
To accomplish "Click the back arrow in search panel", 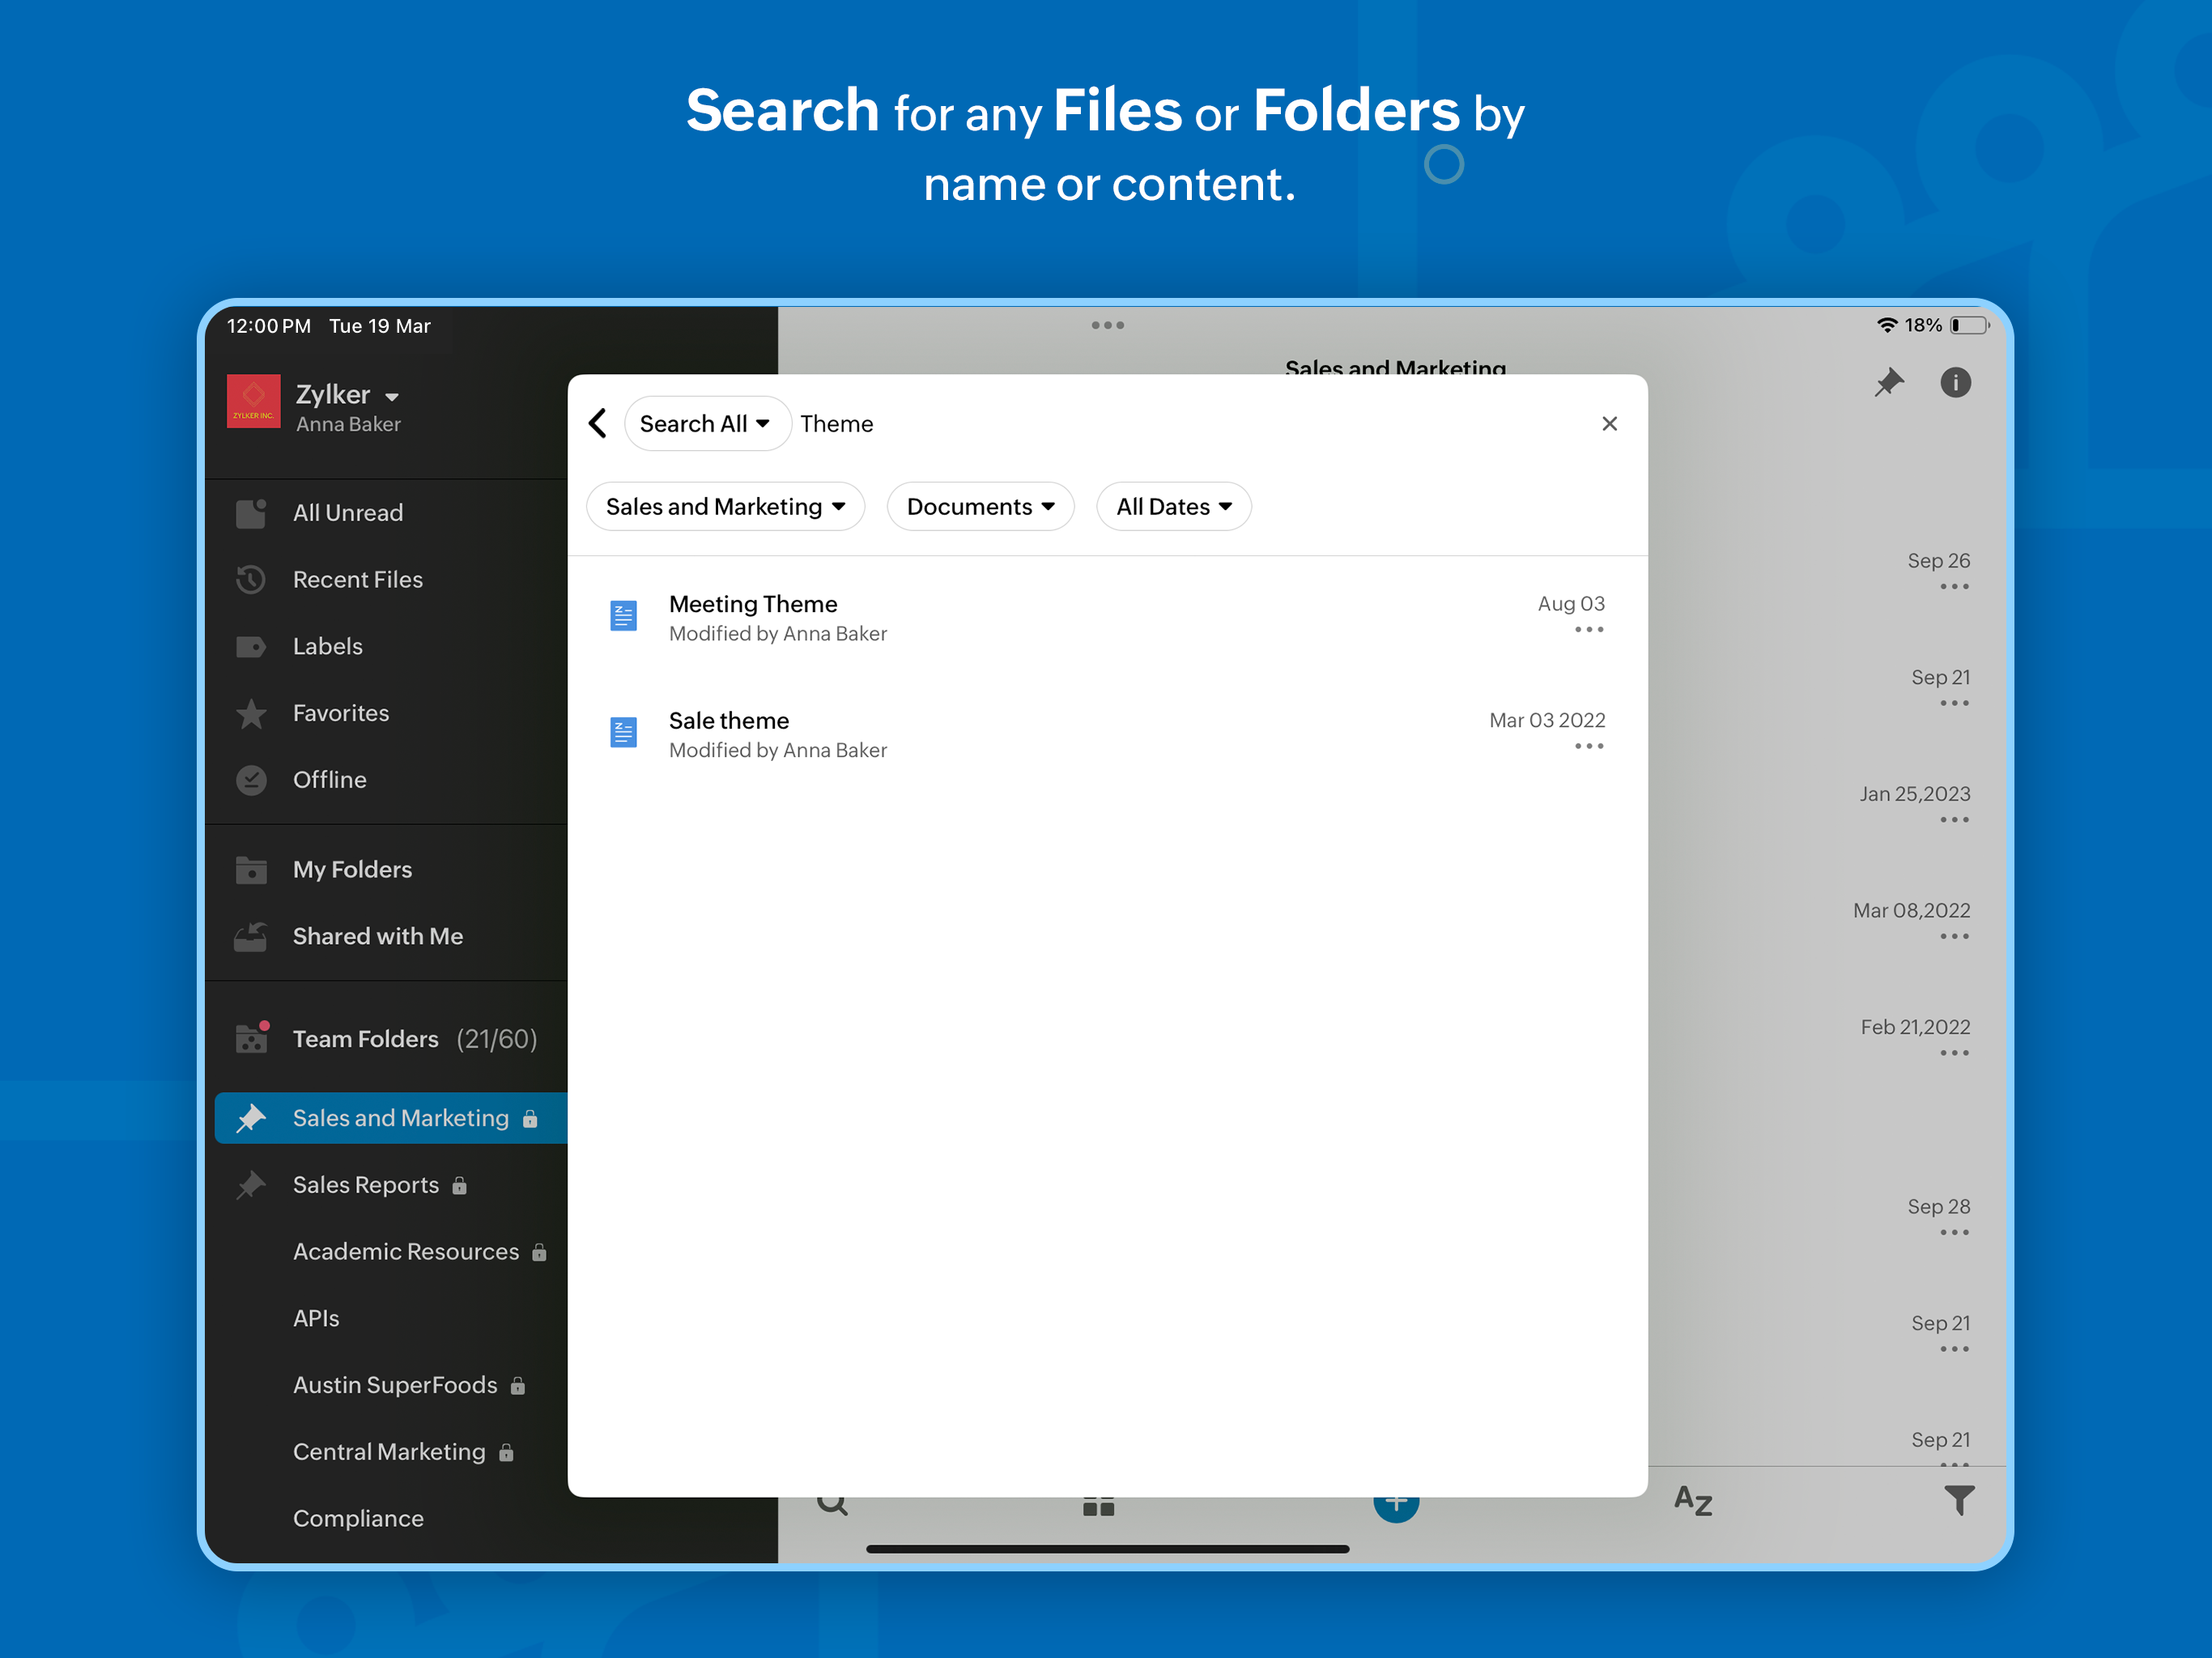I will pyautogui.click(x=598, y=423).
